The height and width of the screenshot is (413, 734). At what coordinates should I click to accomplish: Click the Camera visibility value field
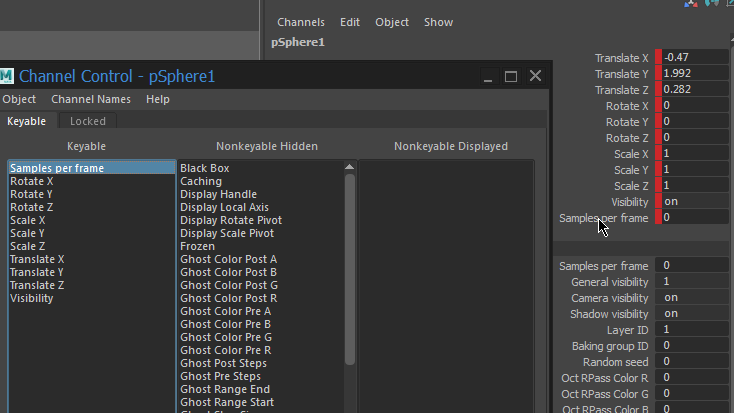point(693,298)
